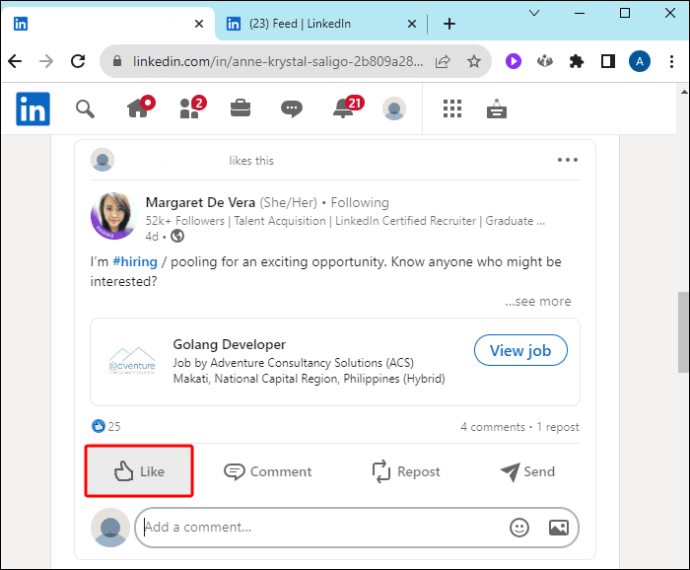Screen dimensions: 690x570
Task: Expand post text with see more
Action: coord(538,302)
